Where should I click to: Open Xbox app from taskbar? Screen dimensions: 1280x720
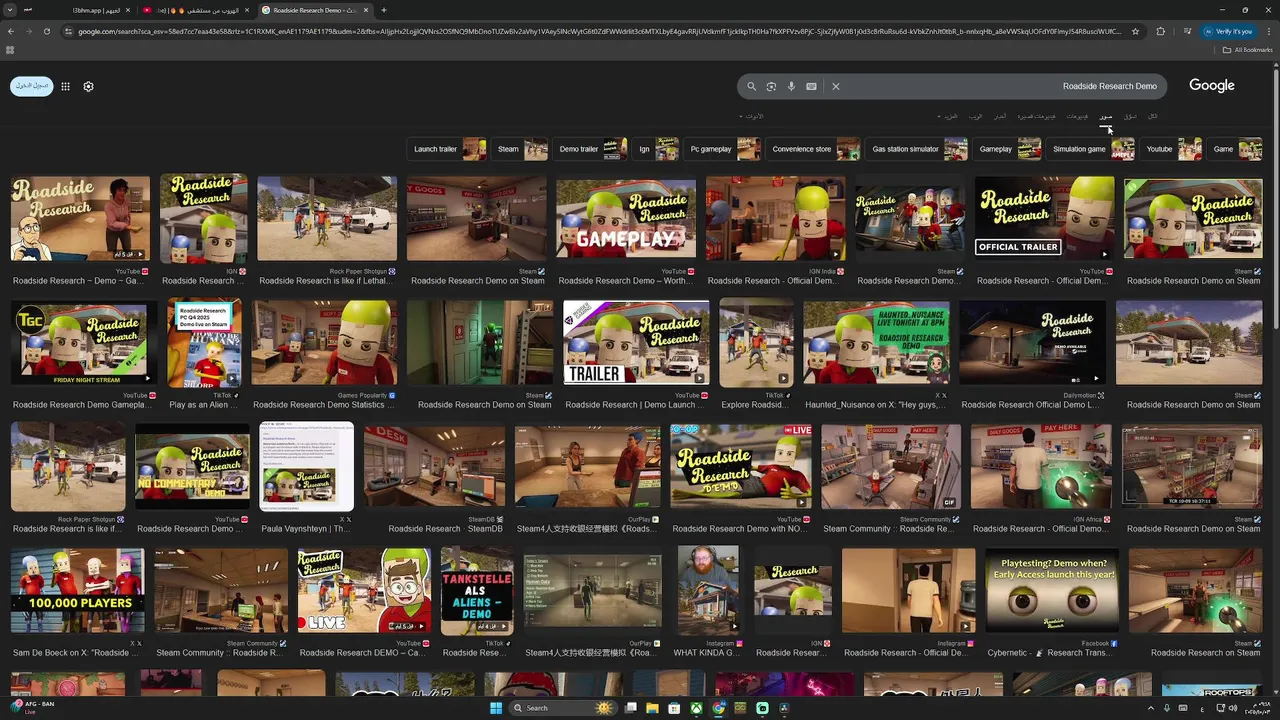tap(696, 708)
